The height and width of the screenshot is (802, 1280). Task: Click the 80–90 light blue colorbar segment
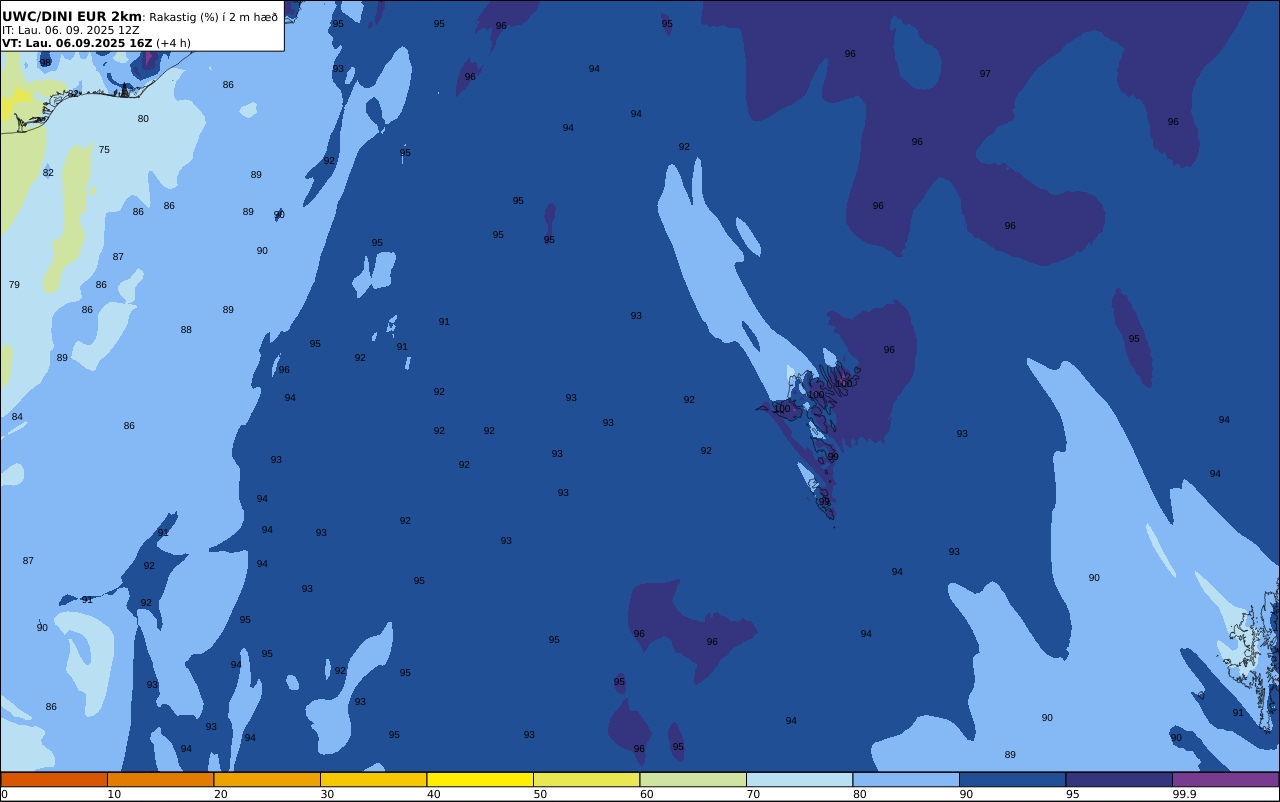tap(906, 779)
